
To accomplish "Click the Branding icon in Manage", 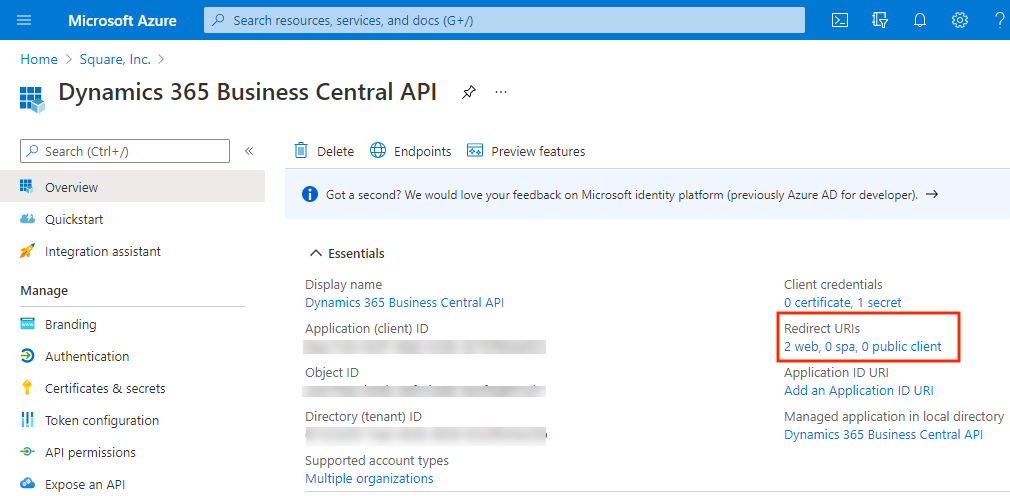I will (27, 324).
